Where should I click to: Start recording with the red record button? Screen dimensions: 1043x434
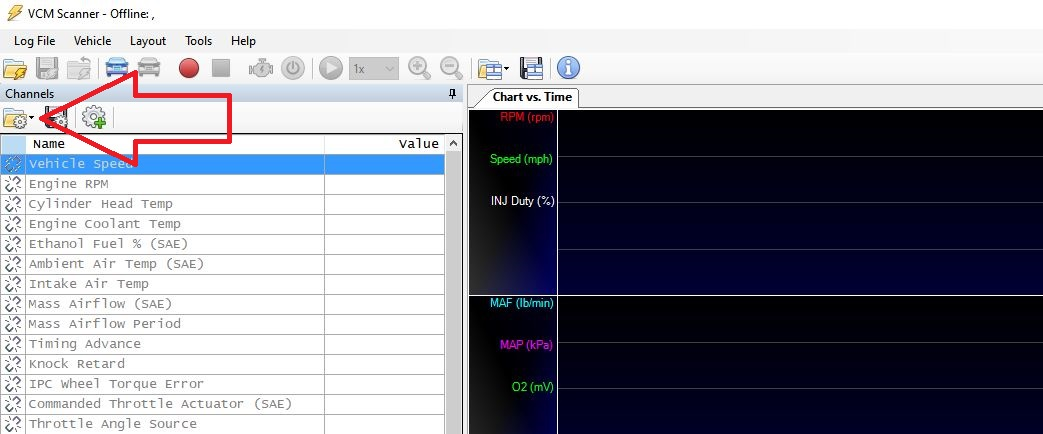pyautogui.click(x=189, y=68)
